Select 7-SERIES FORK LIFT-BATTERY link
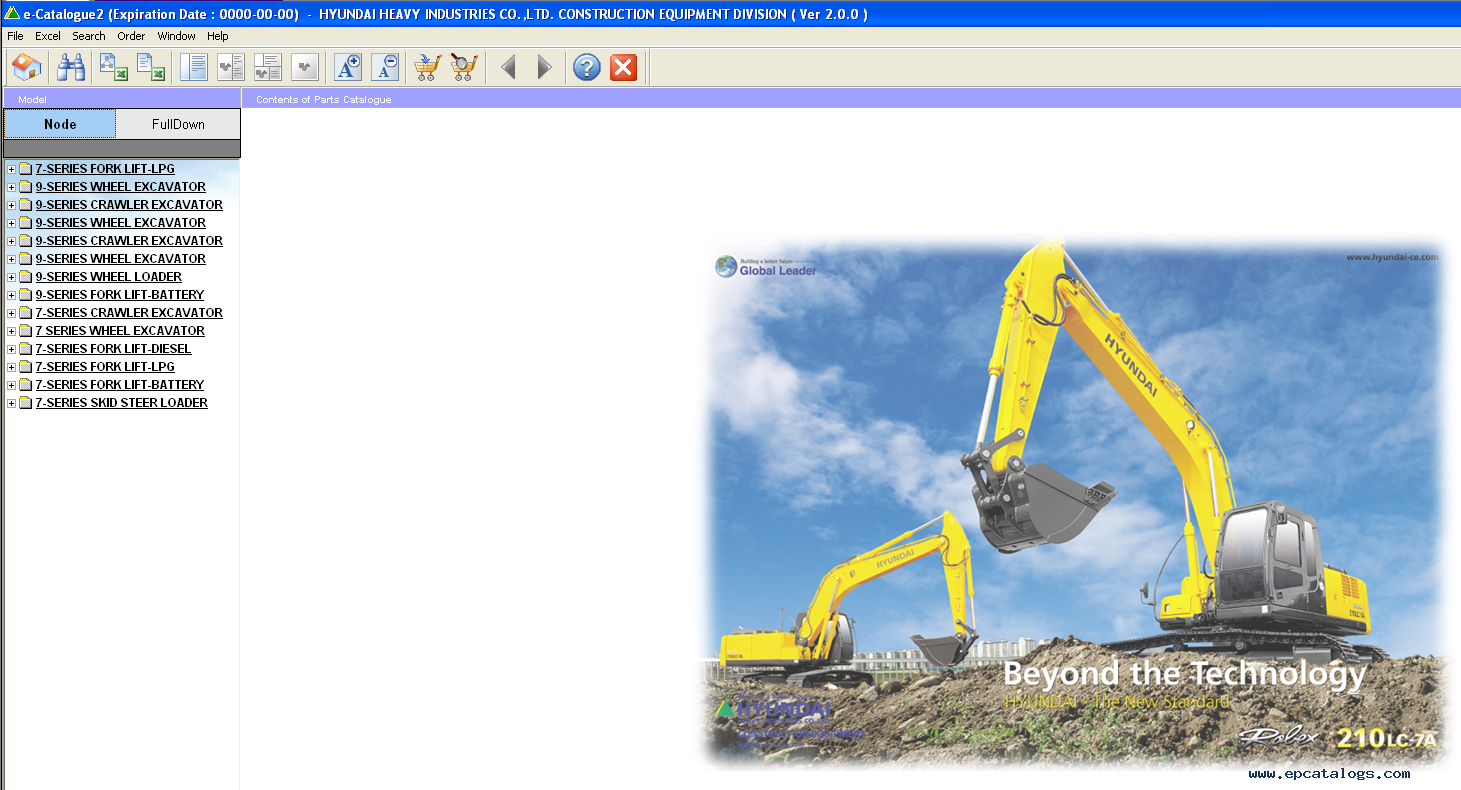Viewport: 1461px width, 790px height. click(120, 385)
